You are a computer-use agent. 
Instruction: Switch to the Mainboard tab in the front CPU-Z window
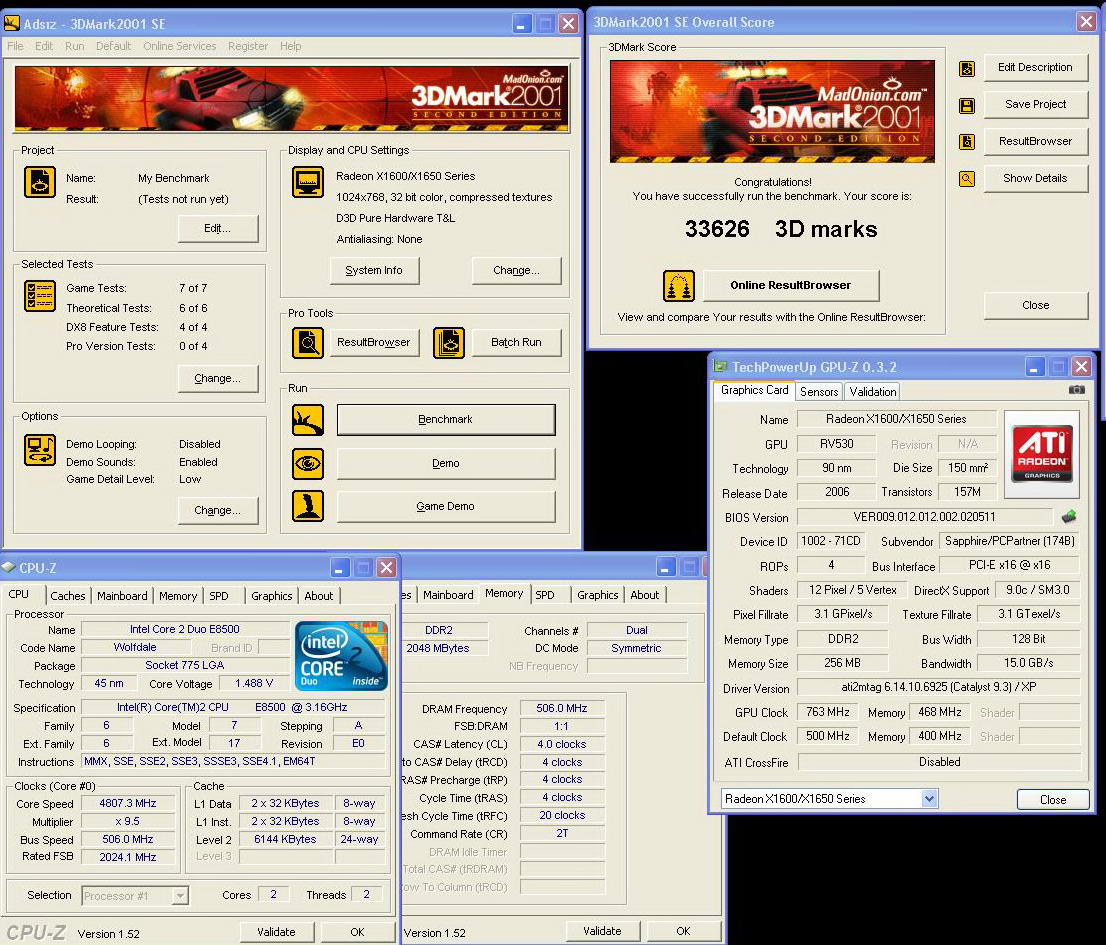click(122, 595)
